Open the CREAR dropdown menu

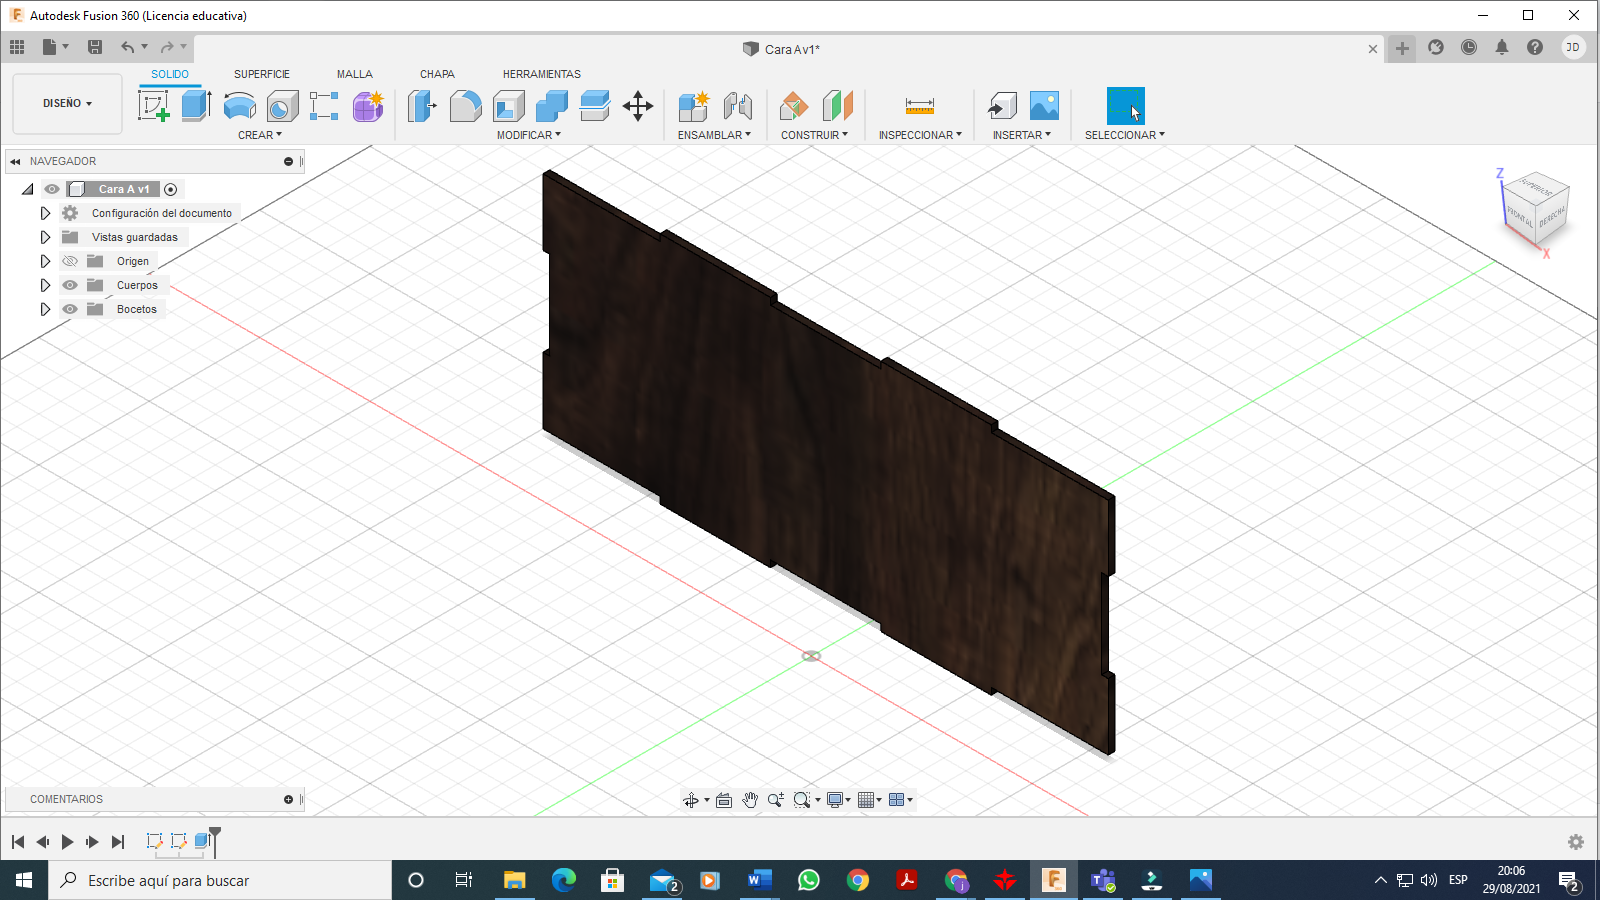(x=260, y=135)
